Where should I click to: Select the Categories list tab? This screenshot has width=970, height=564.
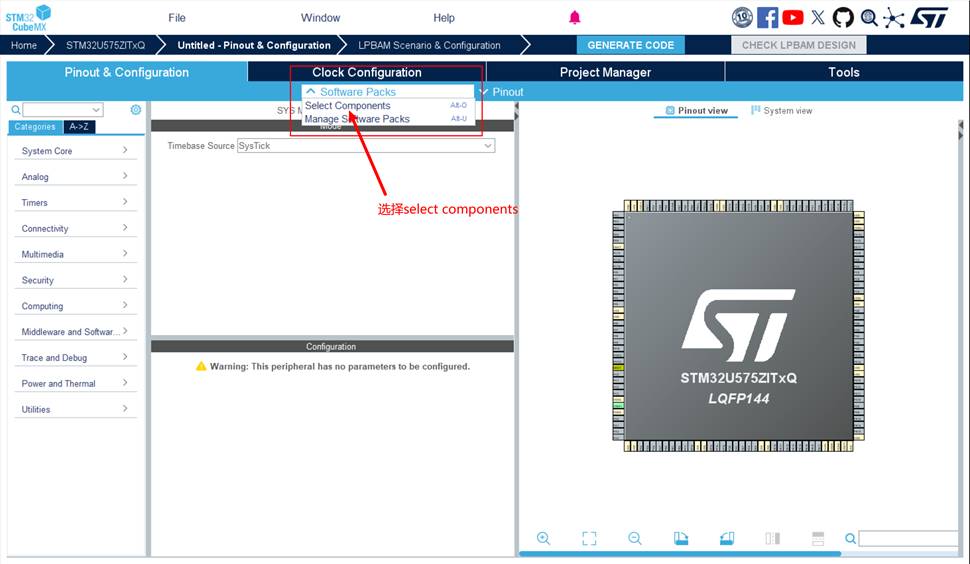coord(35,127)
